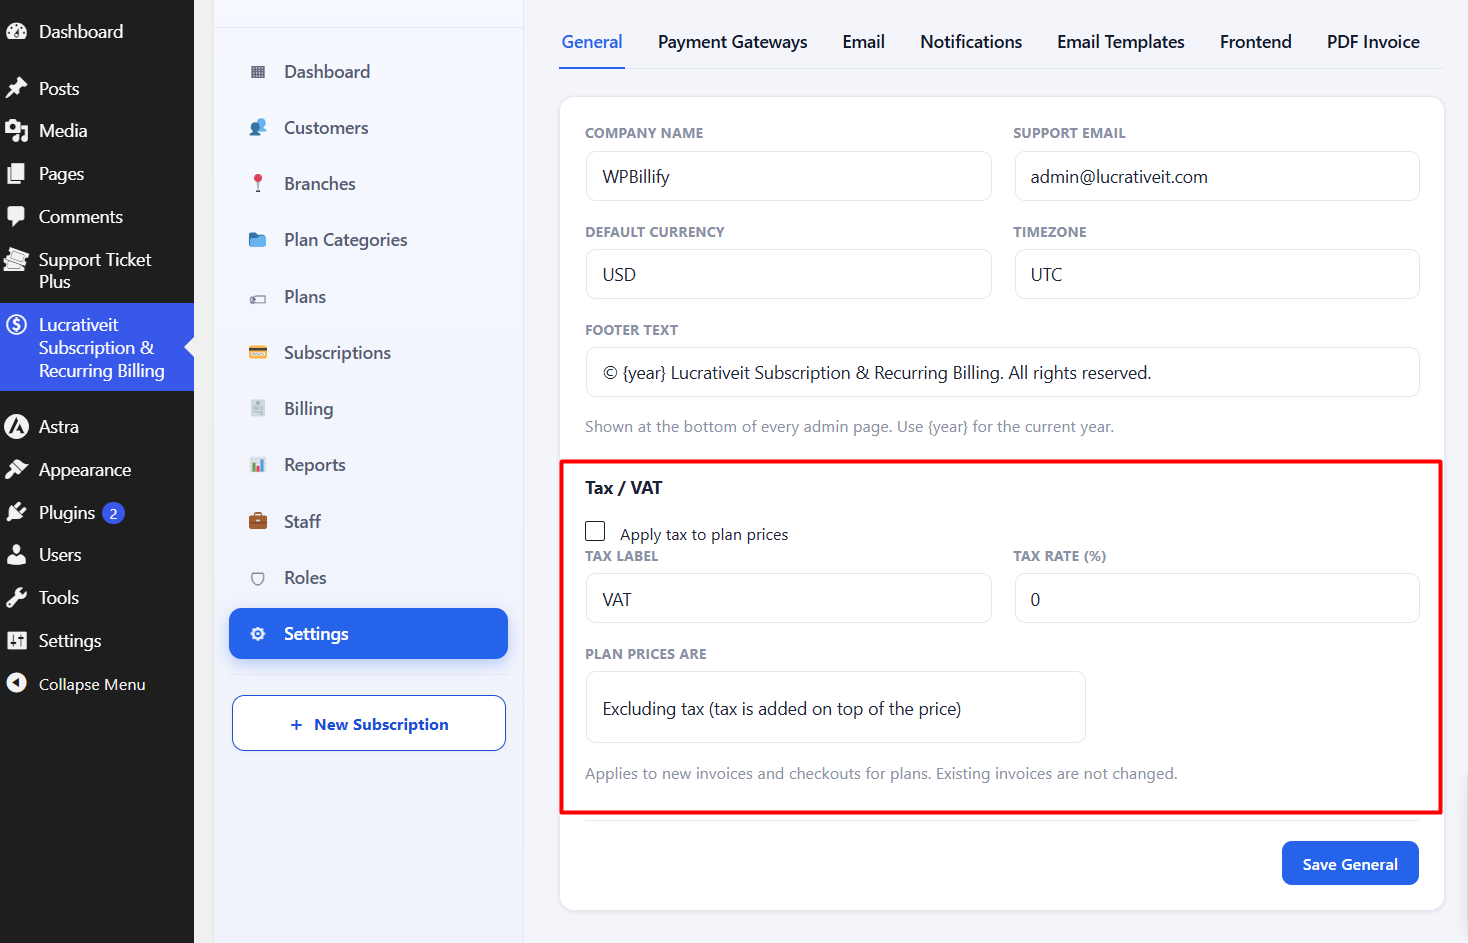Image resolution: width=1468 pixels, height=943 pixels.
Task: Click the Subscriptions credit card icon
Action: (258, 352)
